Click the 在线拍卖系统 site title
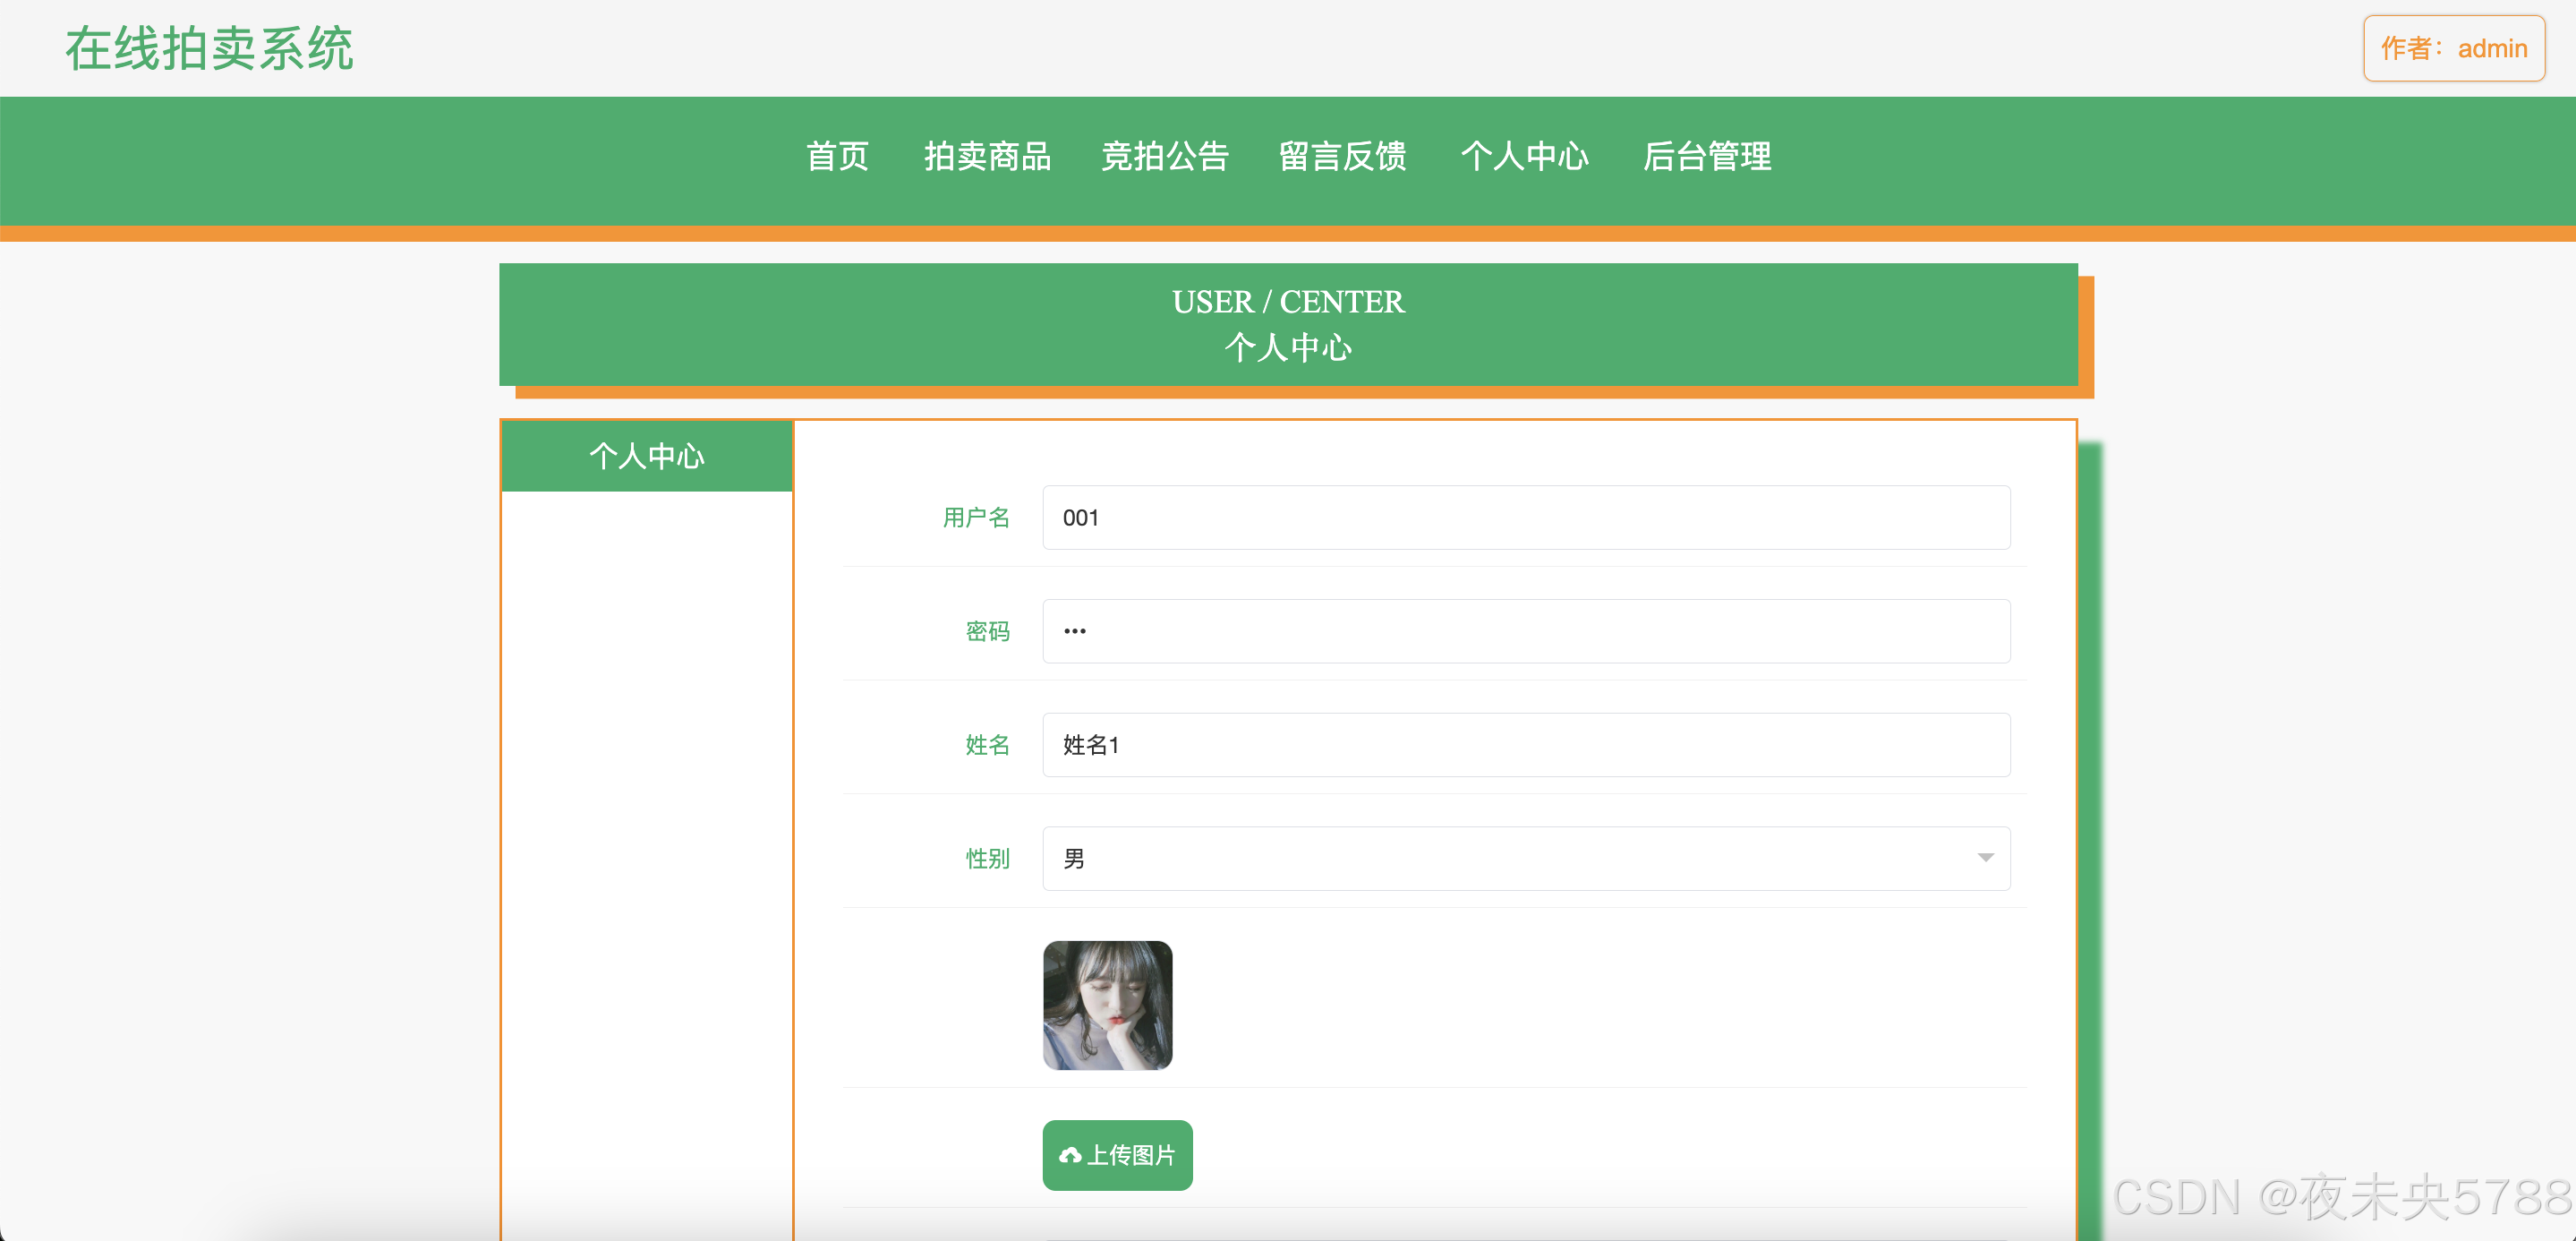 pos(210,48)
